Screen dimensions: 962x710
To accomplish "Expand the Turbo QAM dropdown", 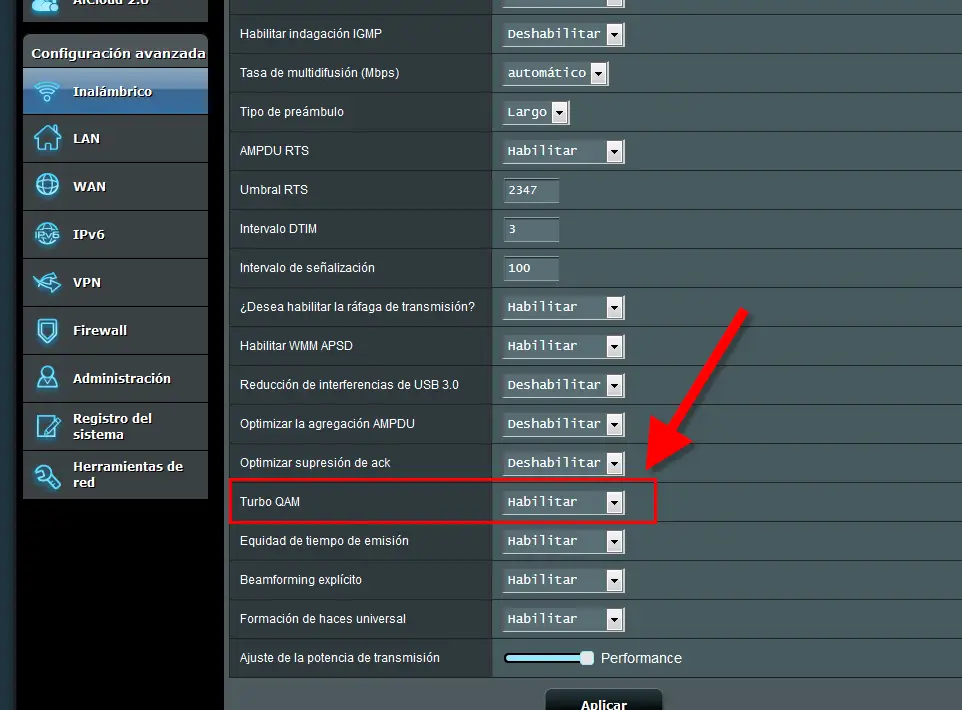I will tap(563, 502).
